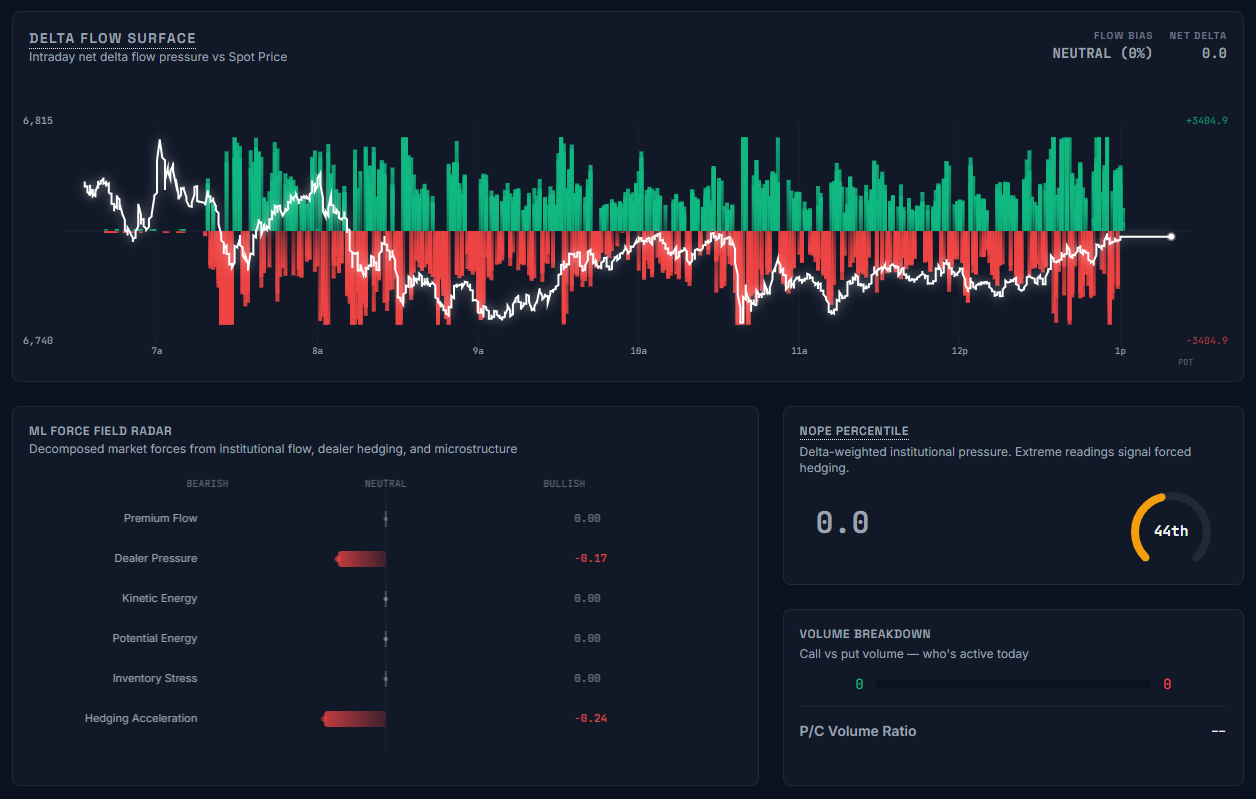The width and height of the screenshot is (1256, 799).
Task: Expand the NOPE PERCENTILE panel header
Action: coord(854,431)
